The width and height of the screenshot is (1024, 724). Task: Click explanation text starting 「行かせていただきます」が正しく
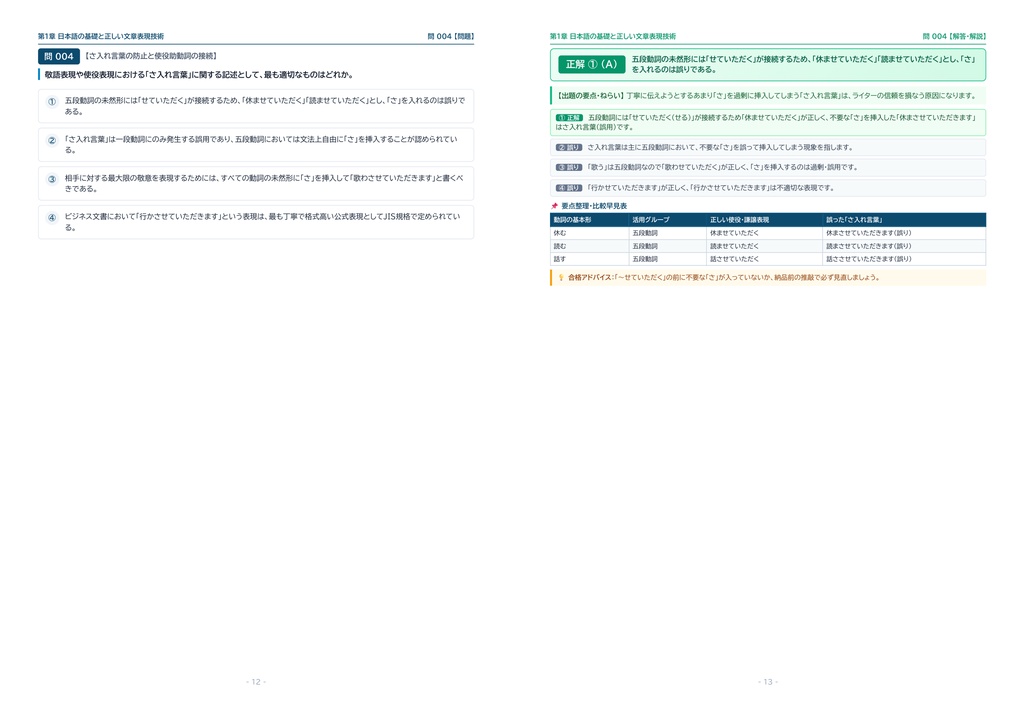point(711,188)
